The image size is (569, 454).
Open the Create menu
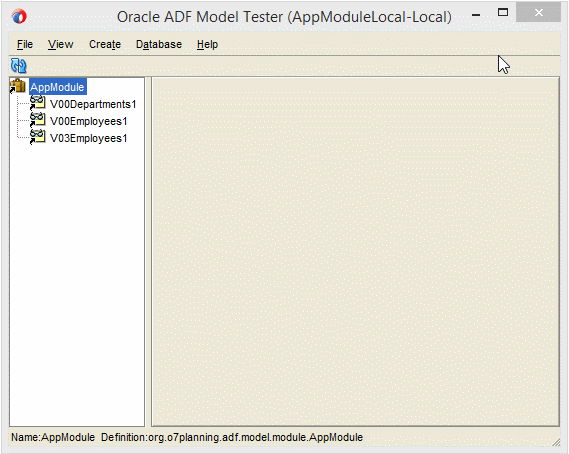[105, 44]
